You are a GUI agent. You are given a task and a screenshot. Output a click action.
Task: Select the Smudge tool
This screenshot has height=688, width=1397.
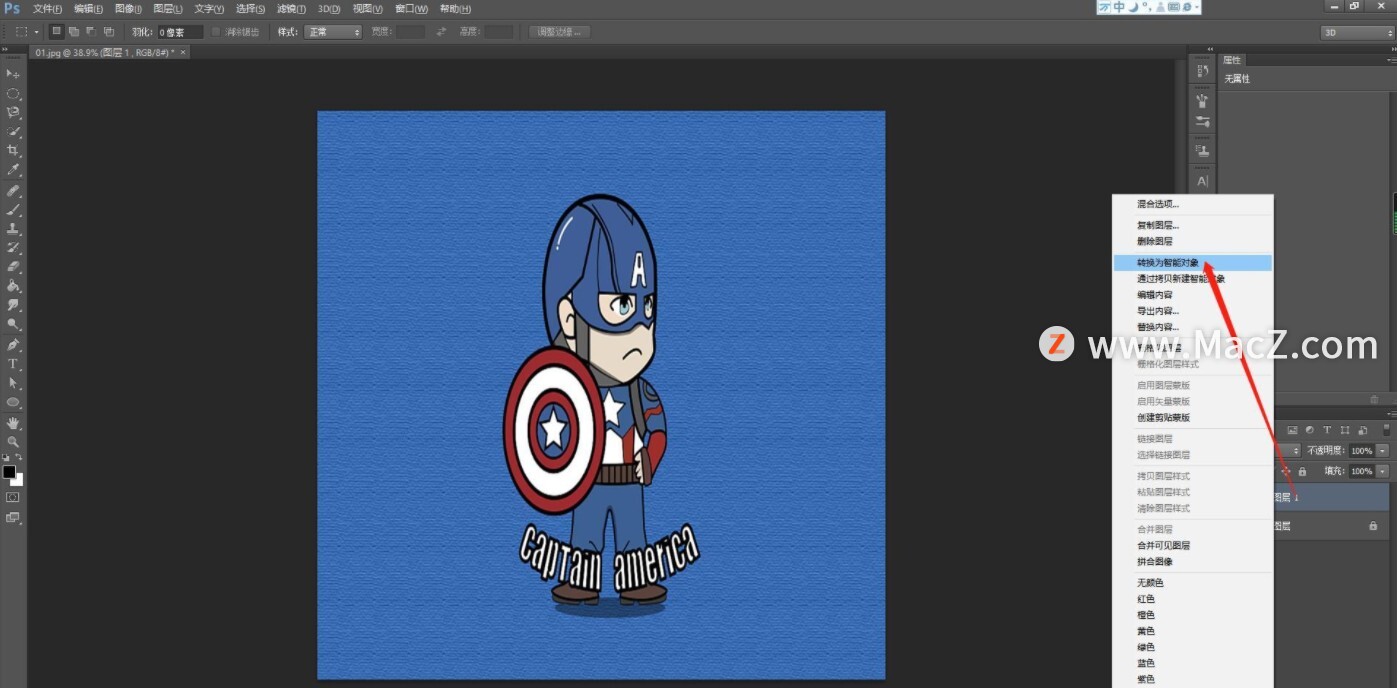point(13,305)
